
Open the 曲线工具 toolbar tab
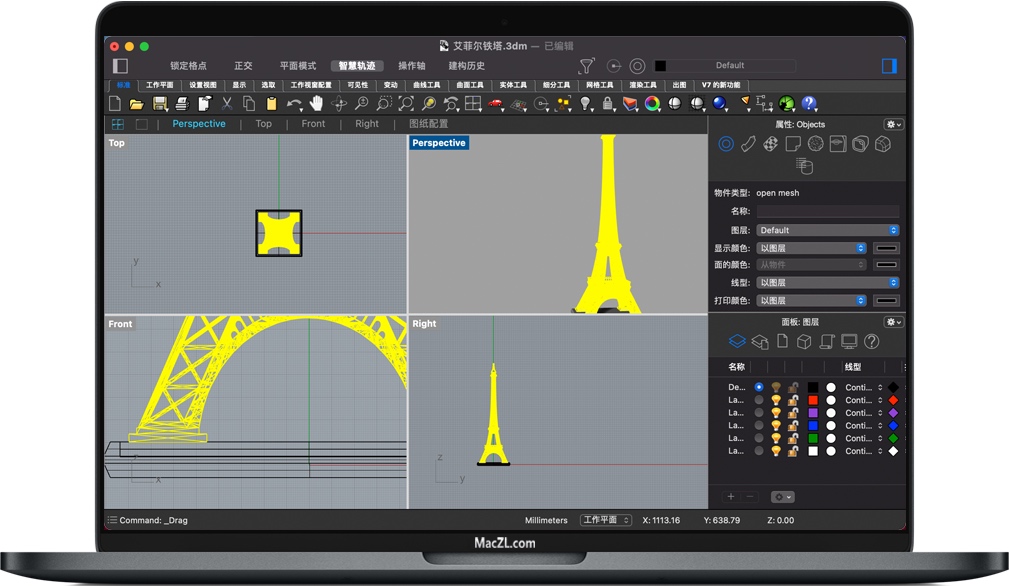coord(427,85)
